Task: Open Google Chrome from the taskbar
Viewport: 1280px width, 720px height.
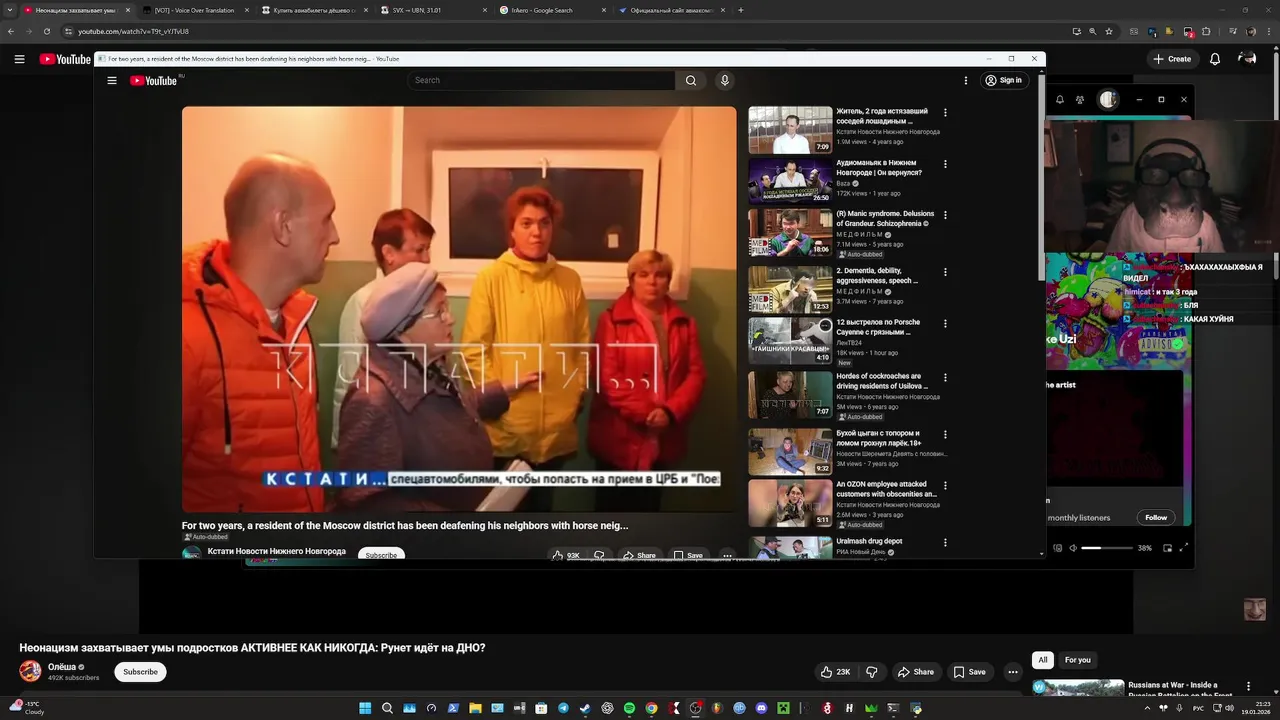Action: point(651,708)
